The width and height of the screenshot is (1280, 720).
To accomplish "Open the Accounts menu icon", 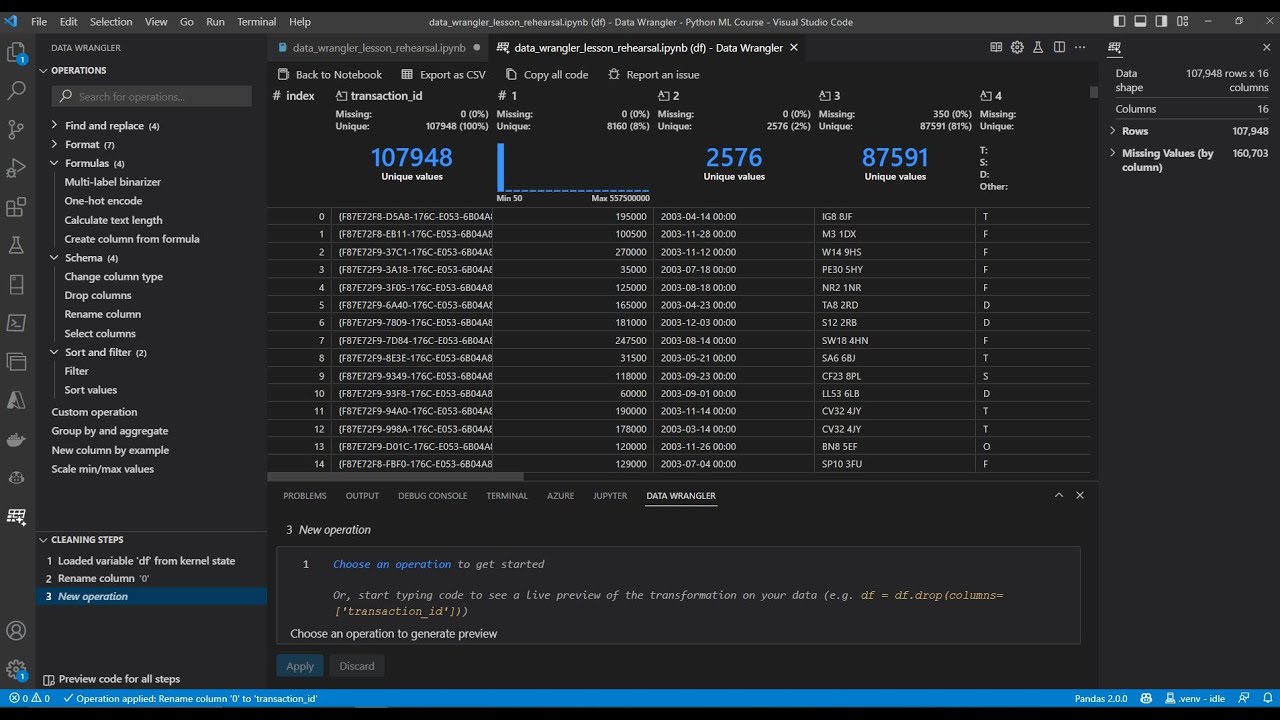I will click(16, 631).
